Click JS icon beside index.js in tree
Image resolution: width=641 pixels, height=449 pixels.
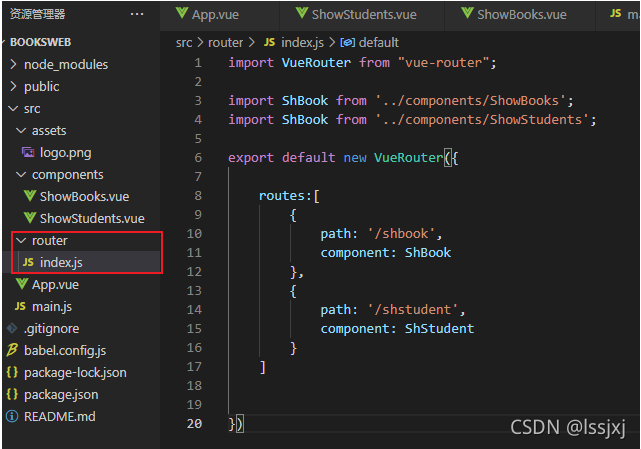point(28,262)
